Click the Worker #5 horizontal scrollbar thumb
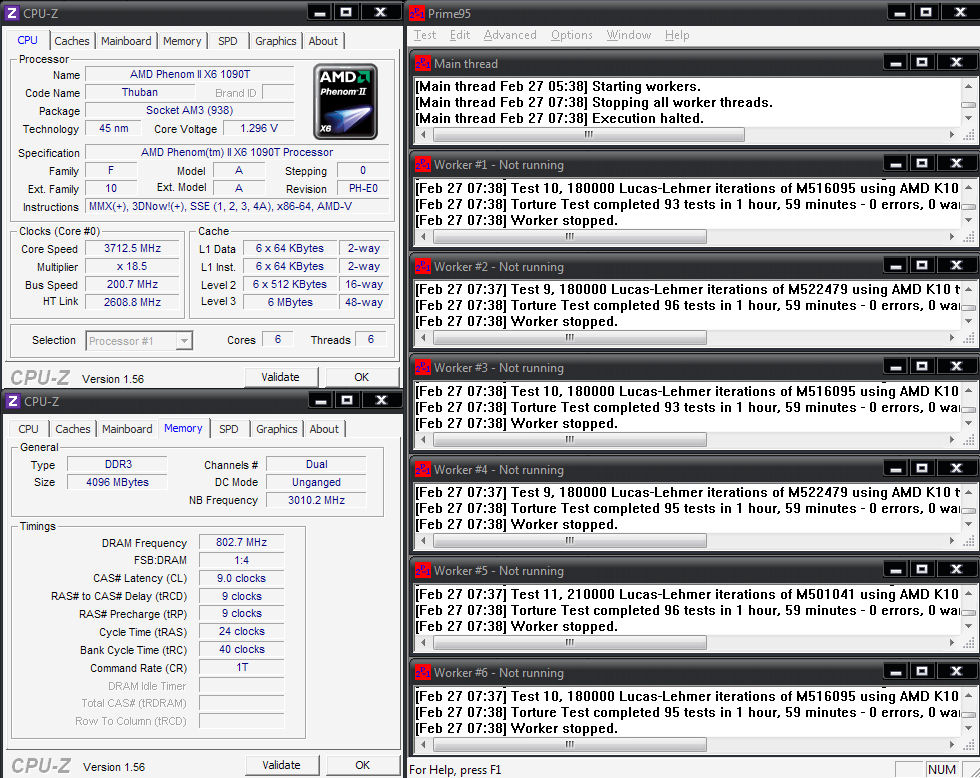Image resolution: width=980 pixels, height=778 pixels. click(x=569, y=642)
